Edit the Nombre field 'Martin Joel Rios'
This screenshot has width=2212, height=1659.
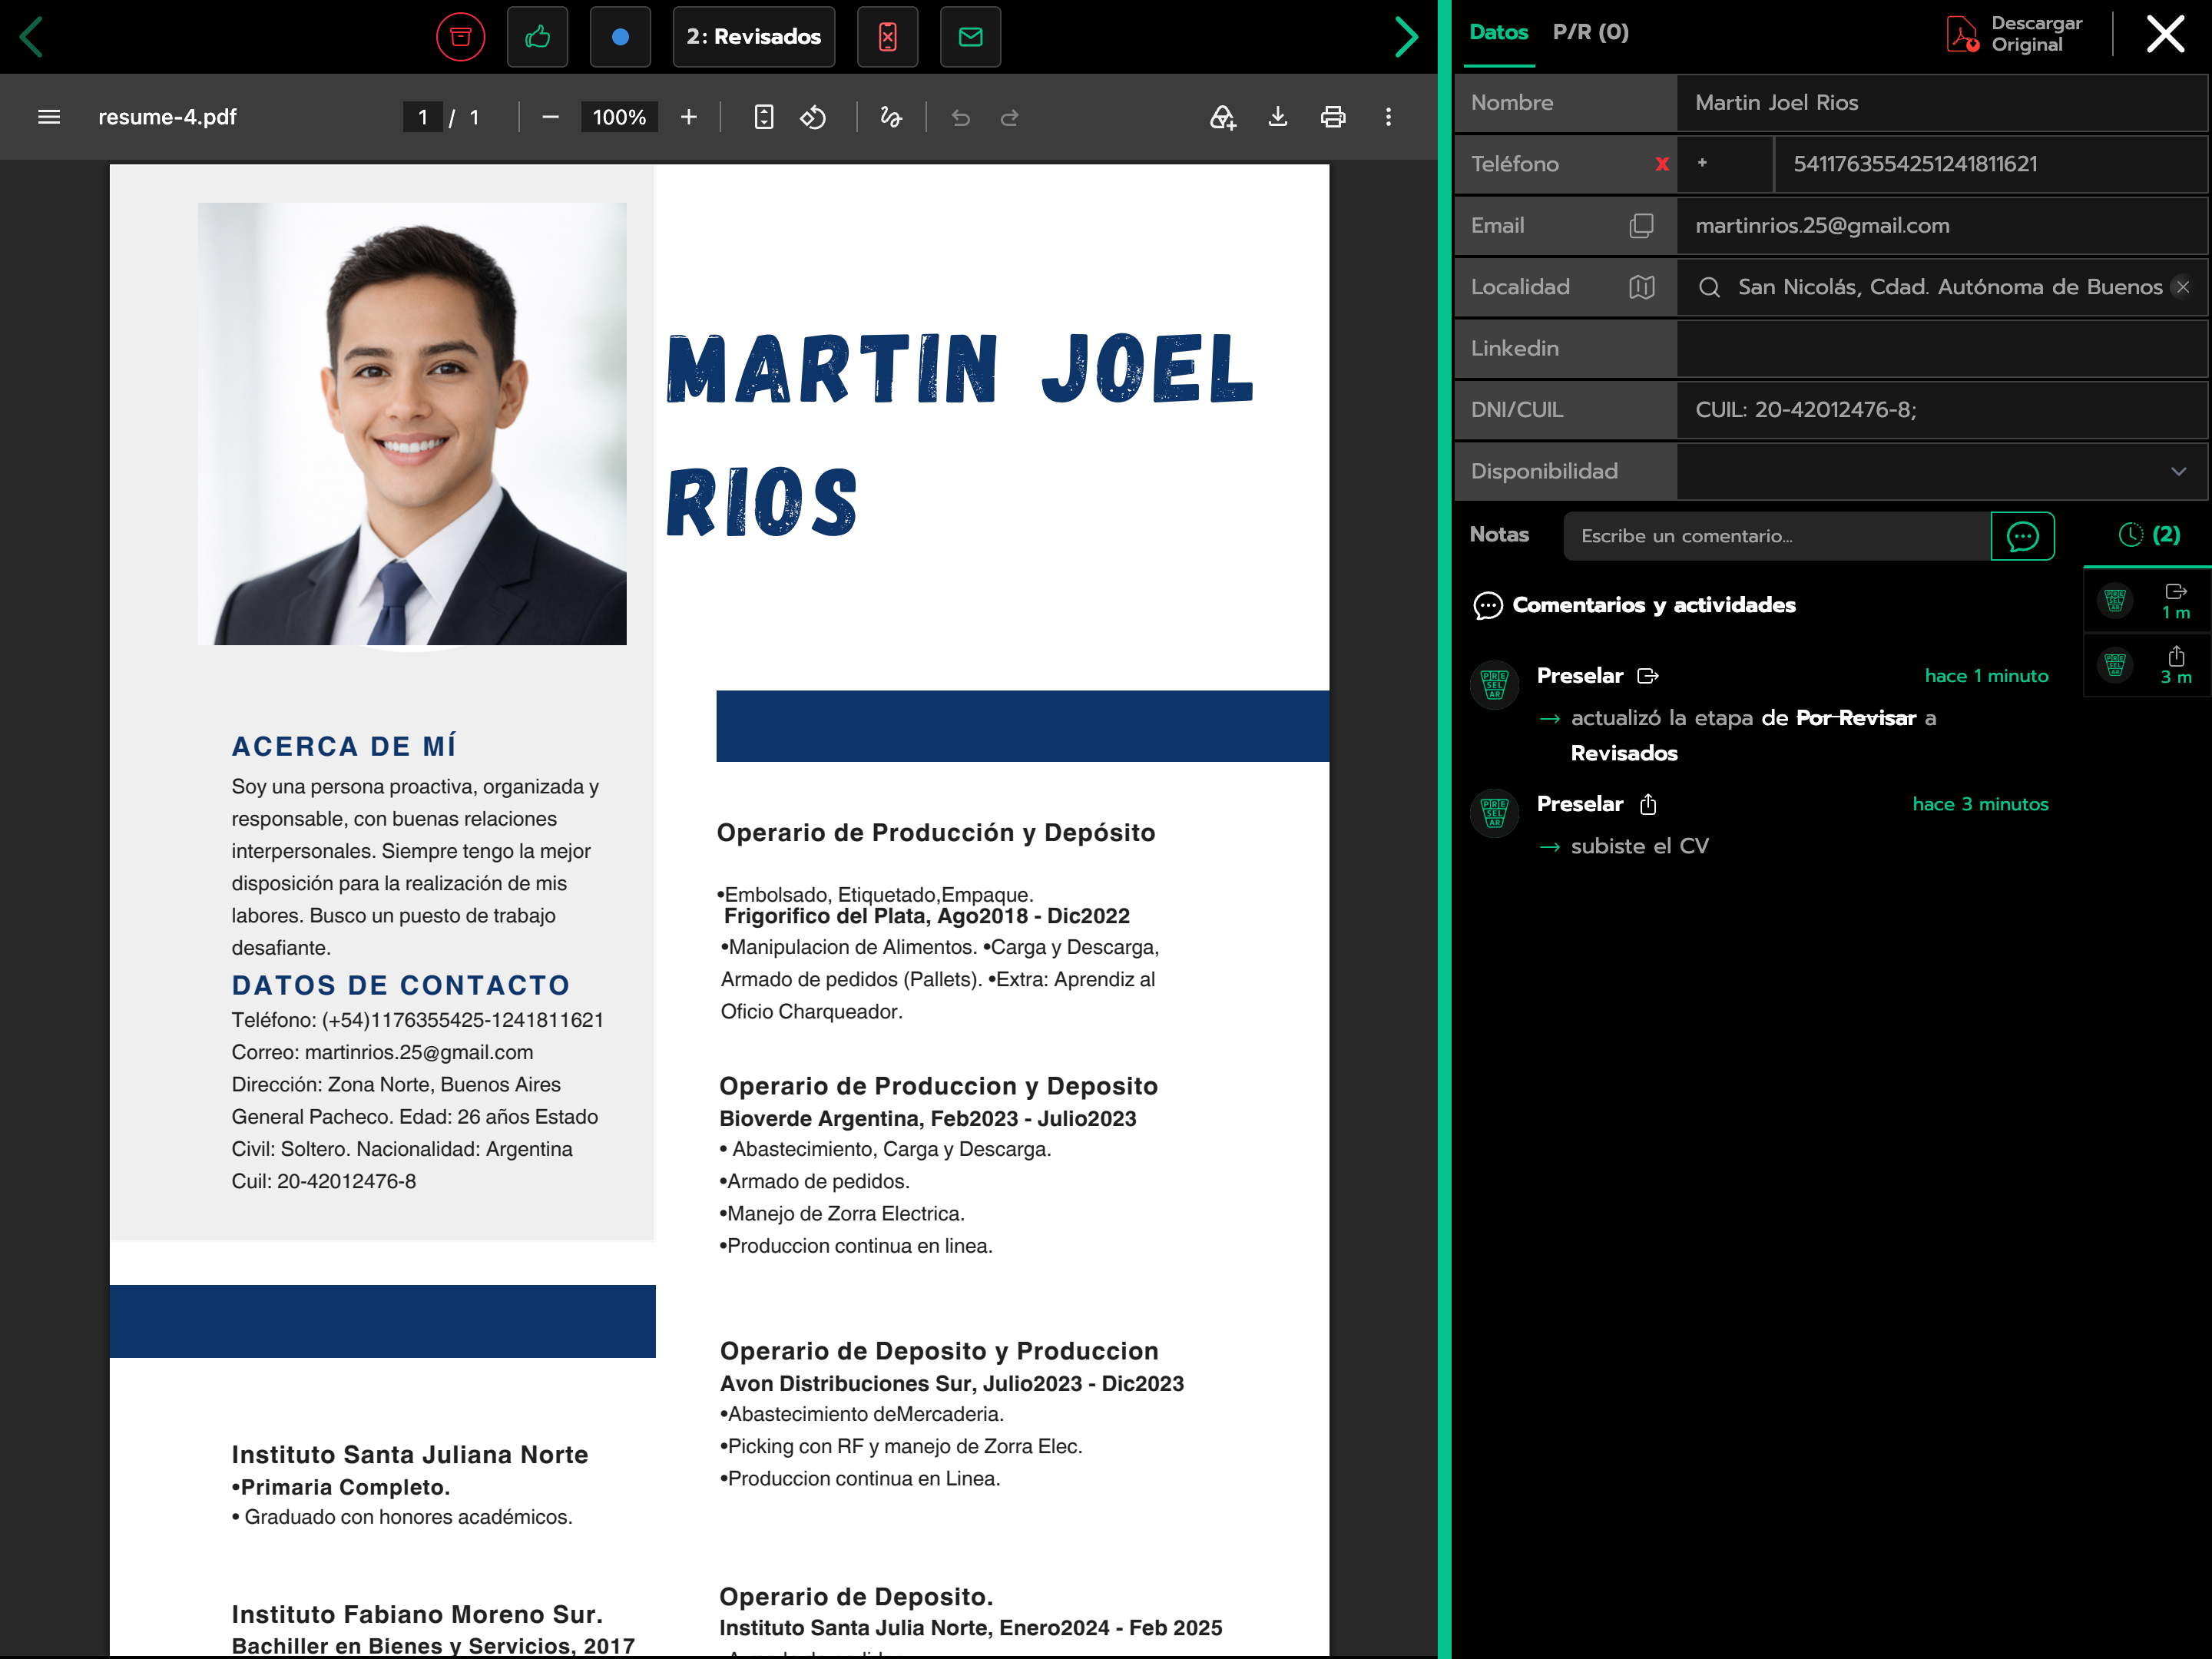click(x=1940, y=102)
